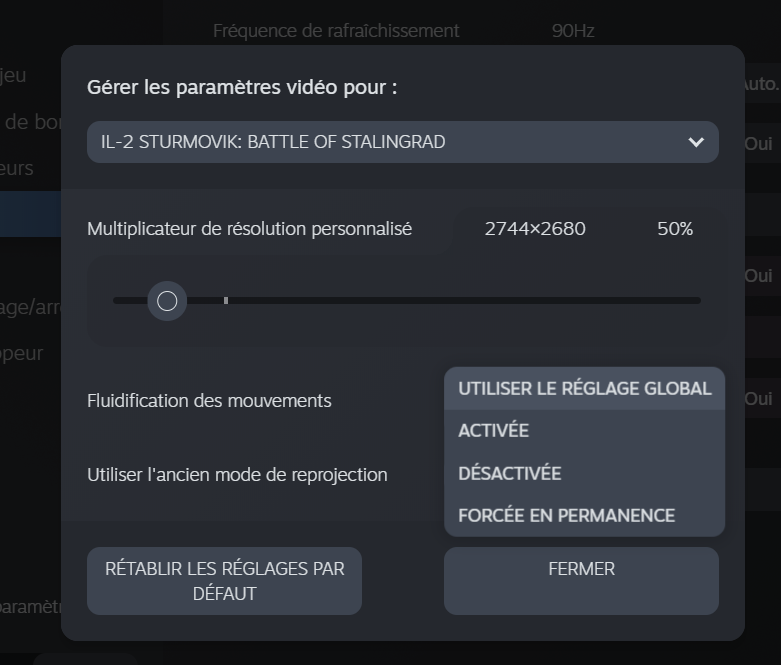Click the "Fréquence de rafraîchissement" setting label
This screenshot has height=665, width=781.
coord(336,31)
